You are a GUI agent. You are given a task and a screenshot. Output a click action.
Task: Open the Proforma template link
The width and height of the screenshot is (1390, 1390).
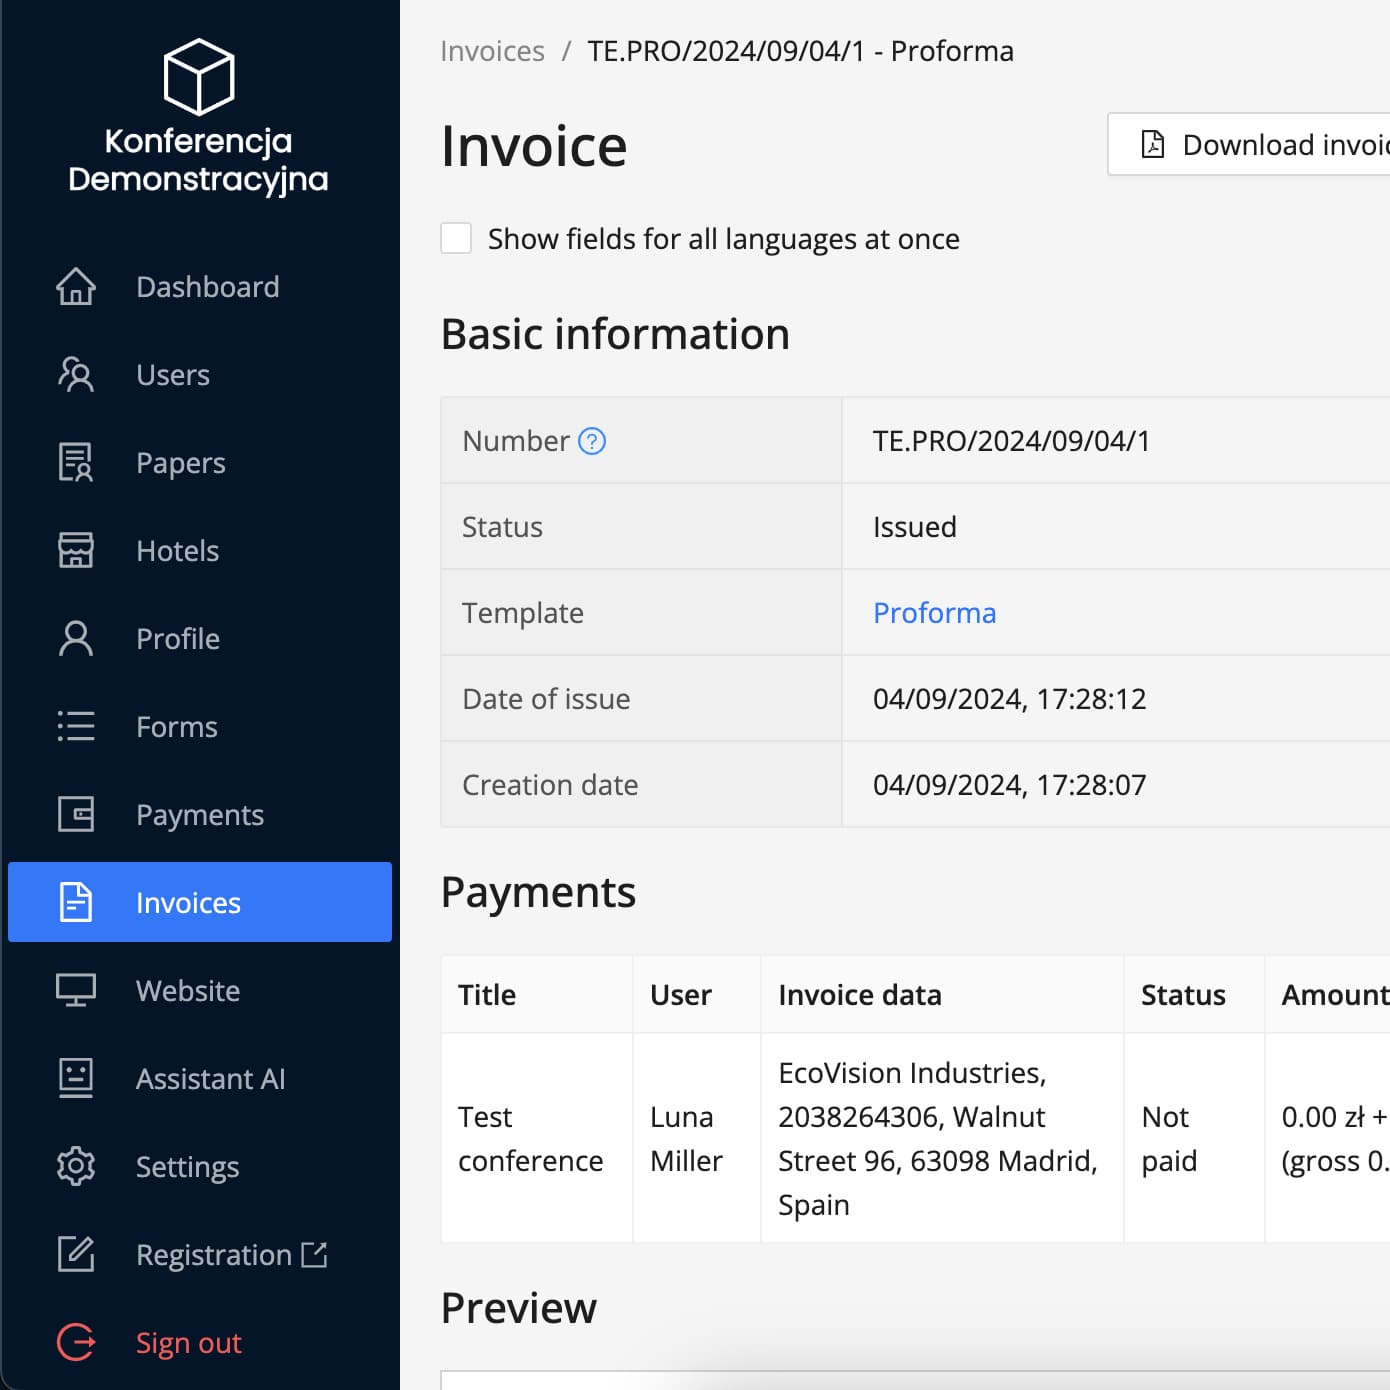click(x=934, y=613)
